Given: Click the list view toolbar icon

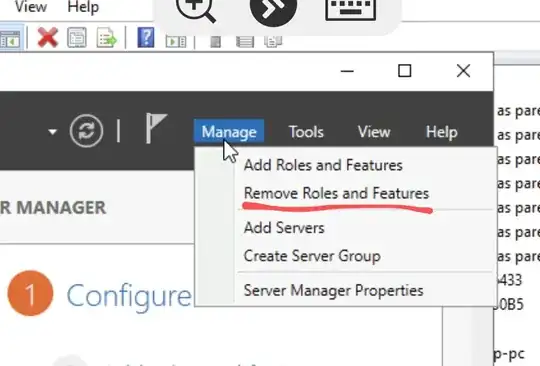Looking at the screenshot, I should pos(245,42).
